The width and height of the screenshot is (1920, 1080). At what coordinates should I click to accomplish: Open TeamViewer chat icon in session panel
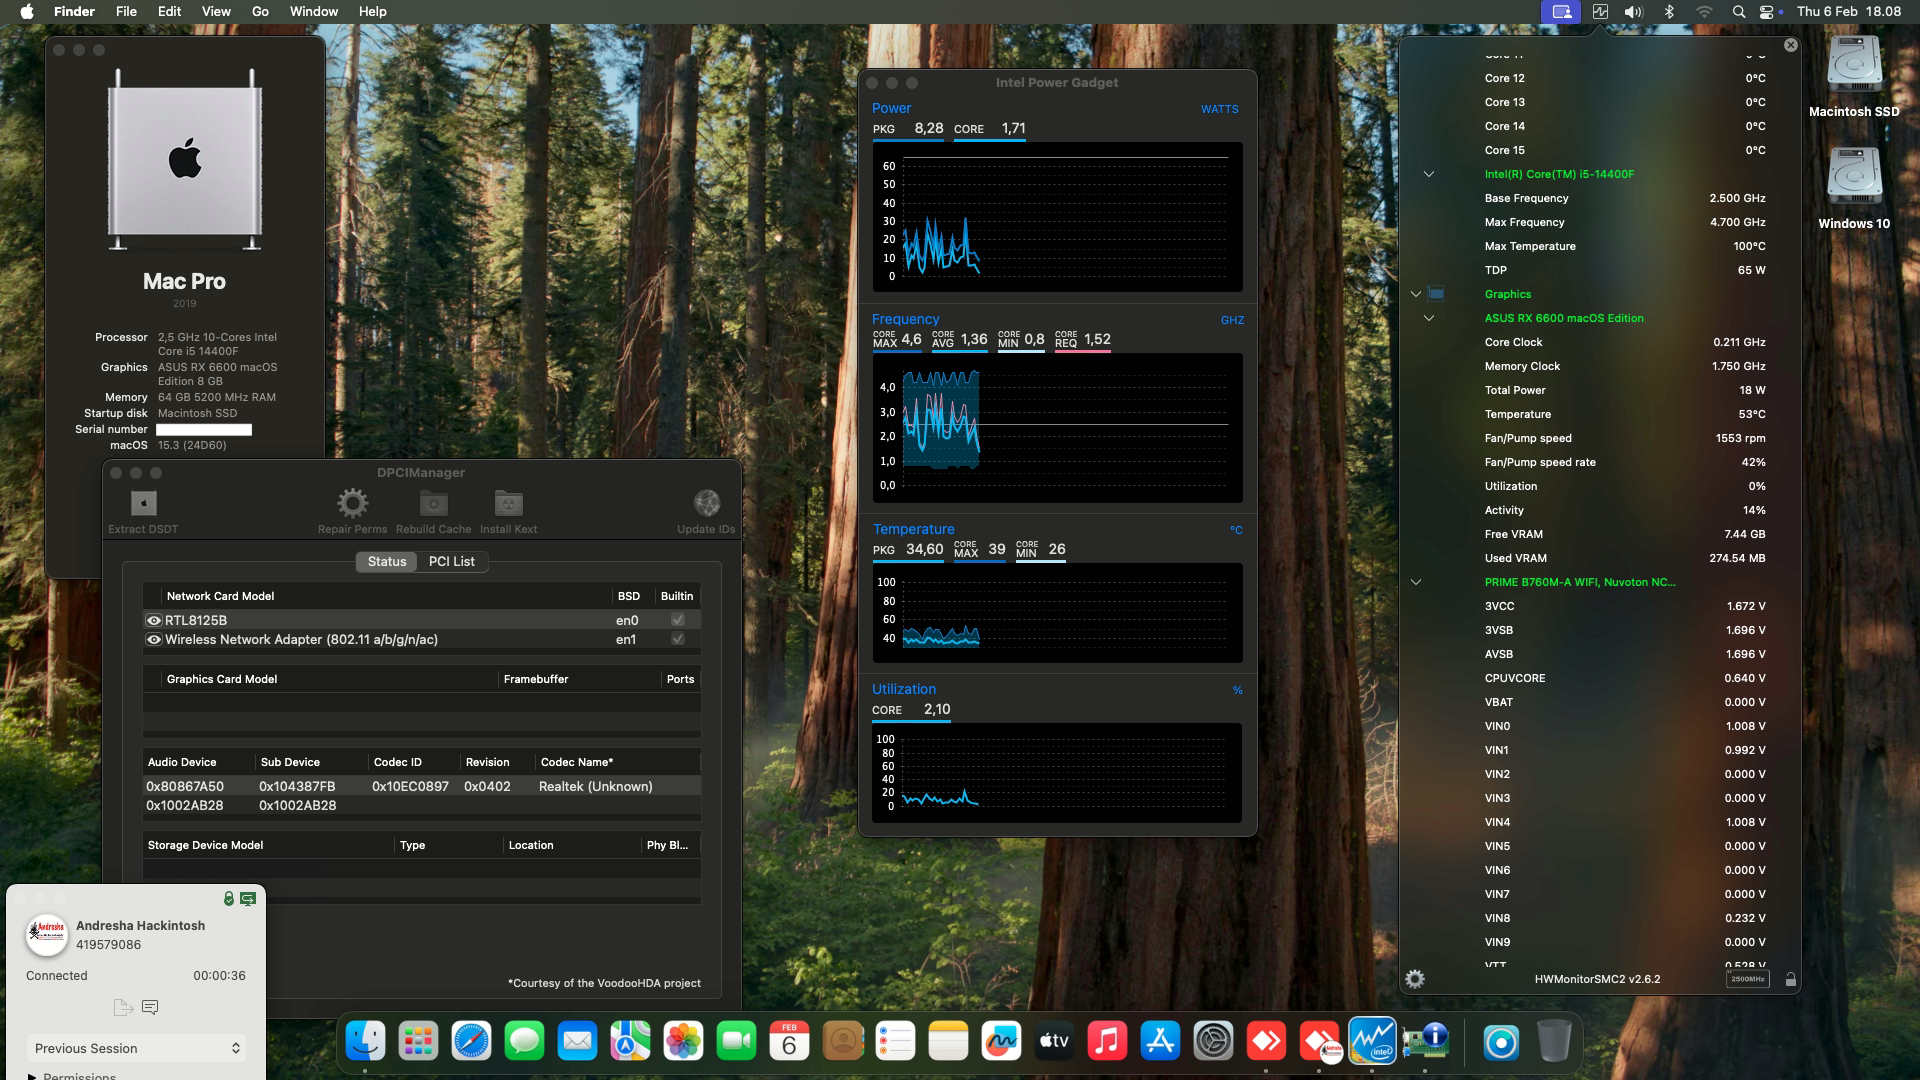tap(150, 1007)
